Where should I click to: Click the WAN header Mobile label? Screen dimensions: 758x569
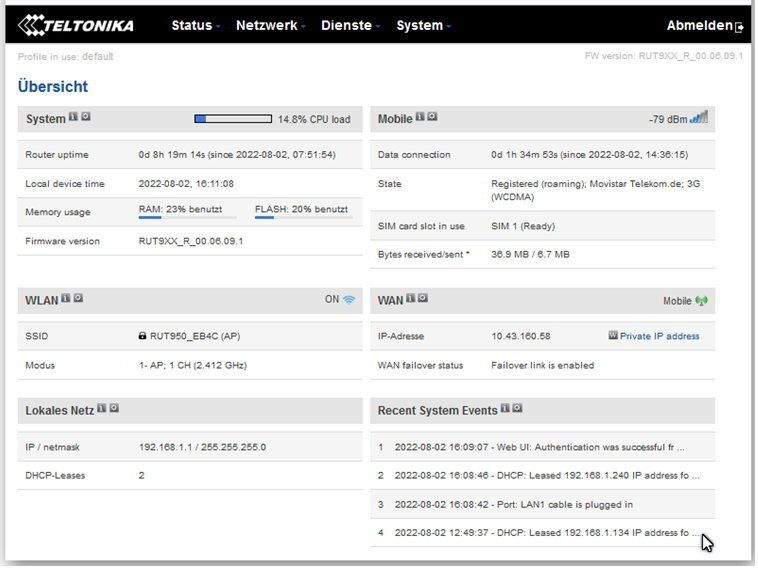[x=677, y=301]
